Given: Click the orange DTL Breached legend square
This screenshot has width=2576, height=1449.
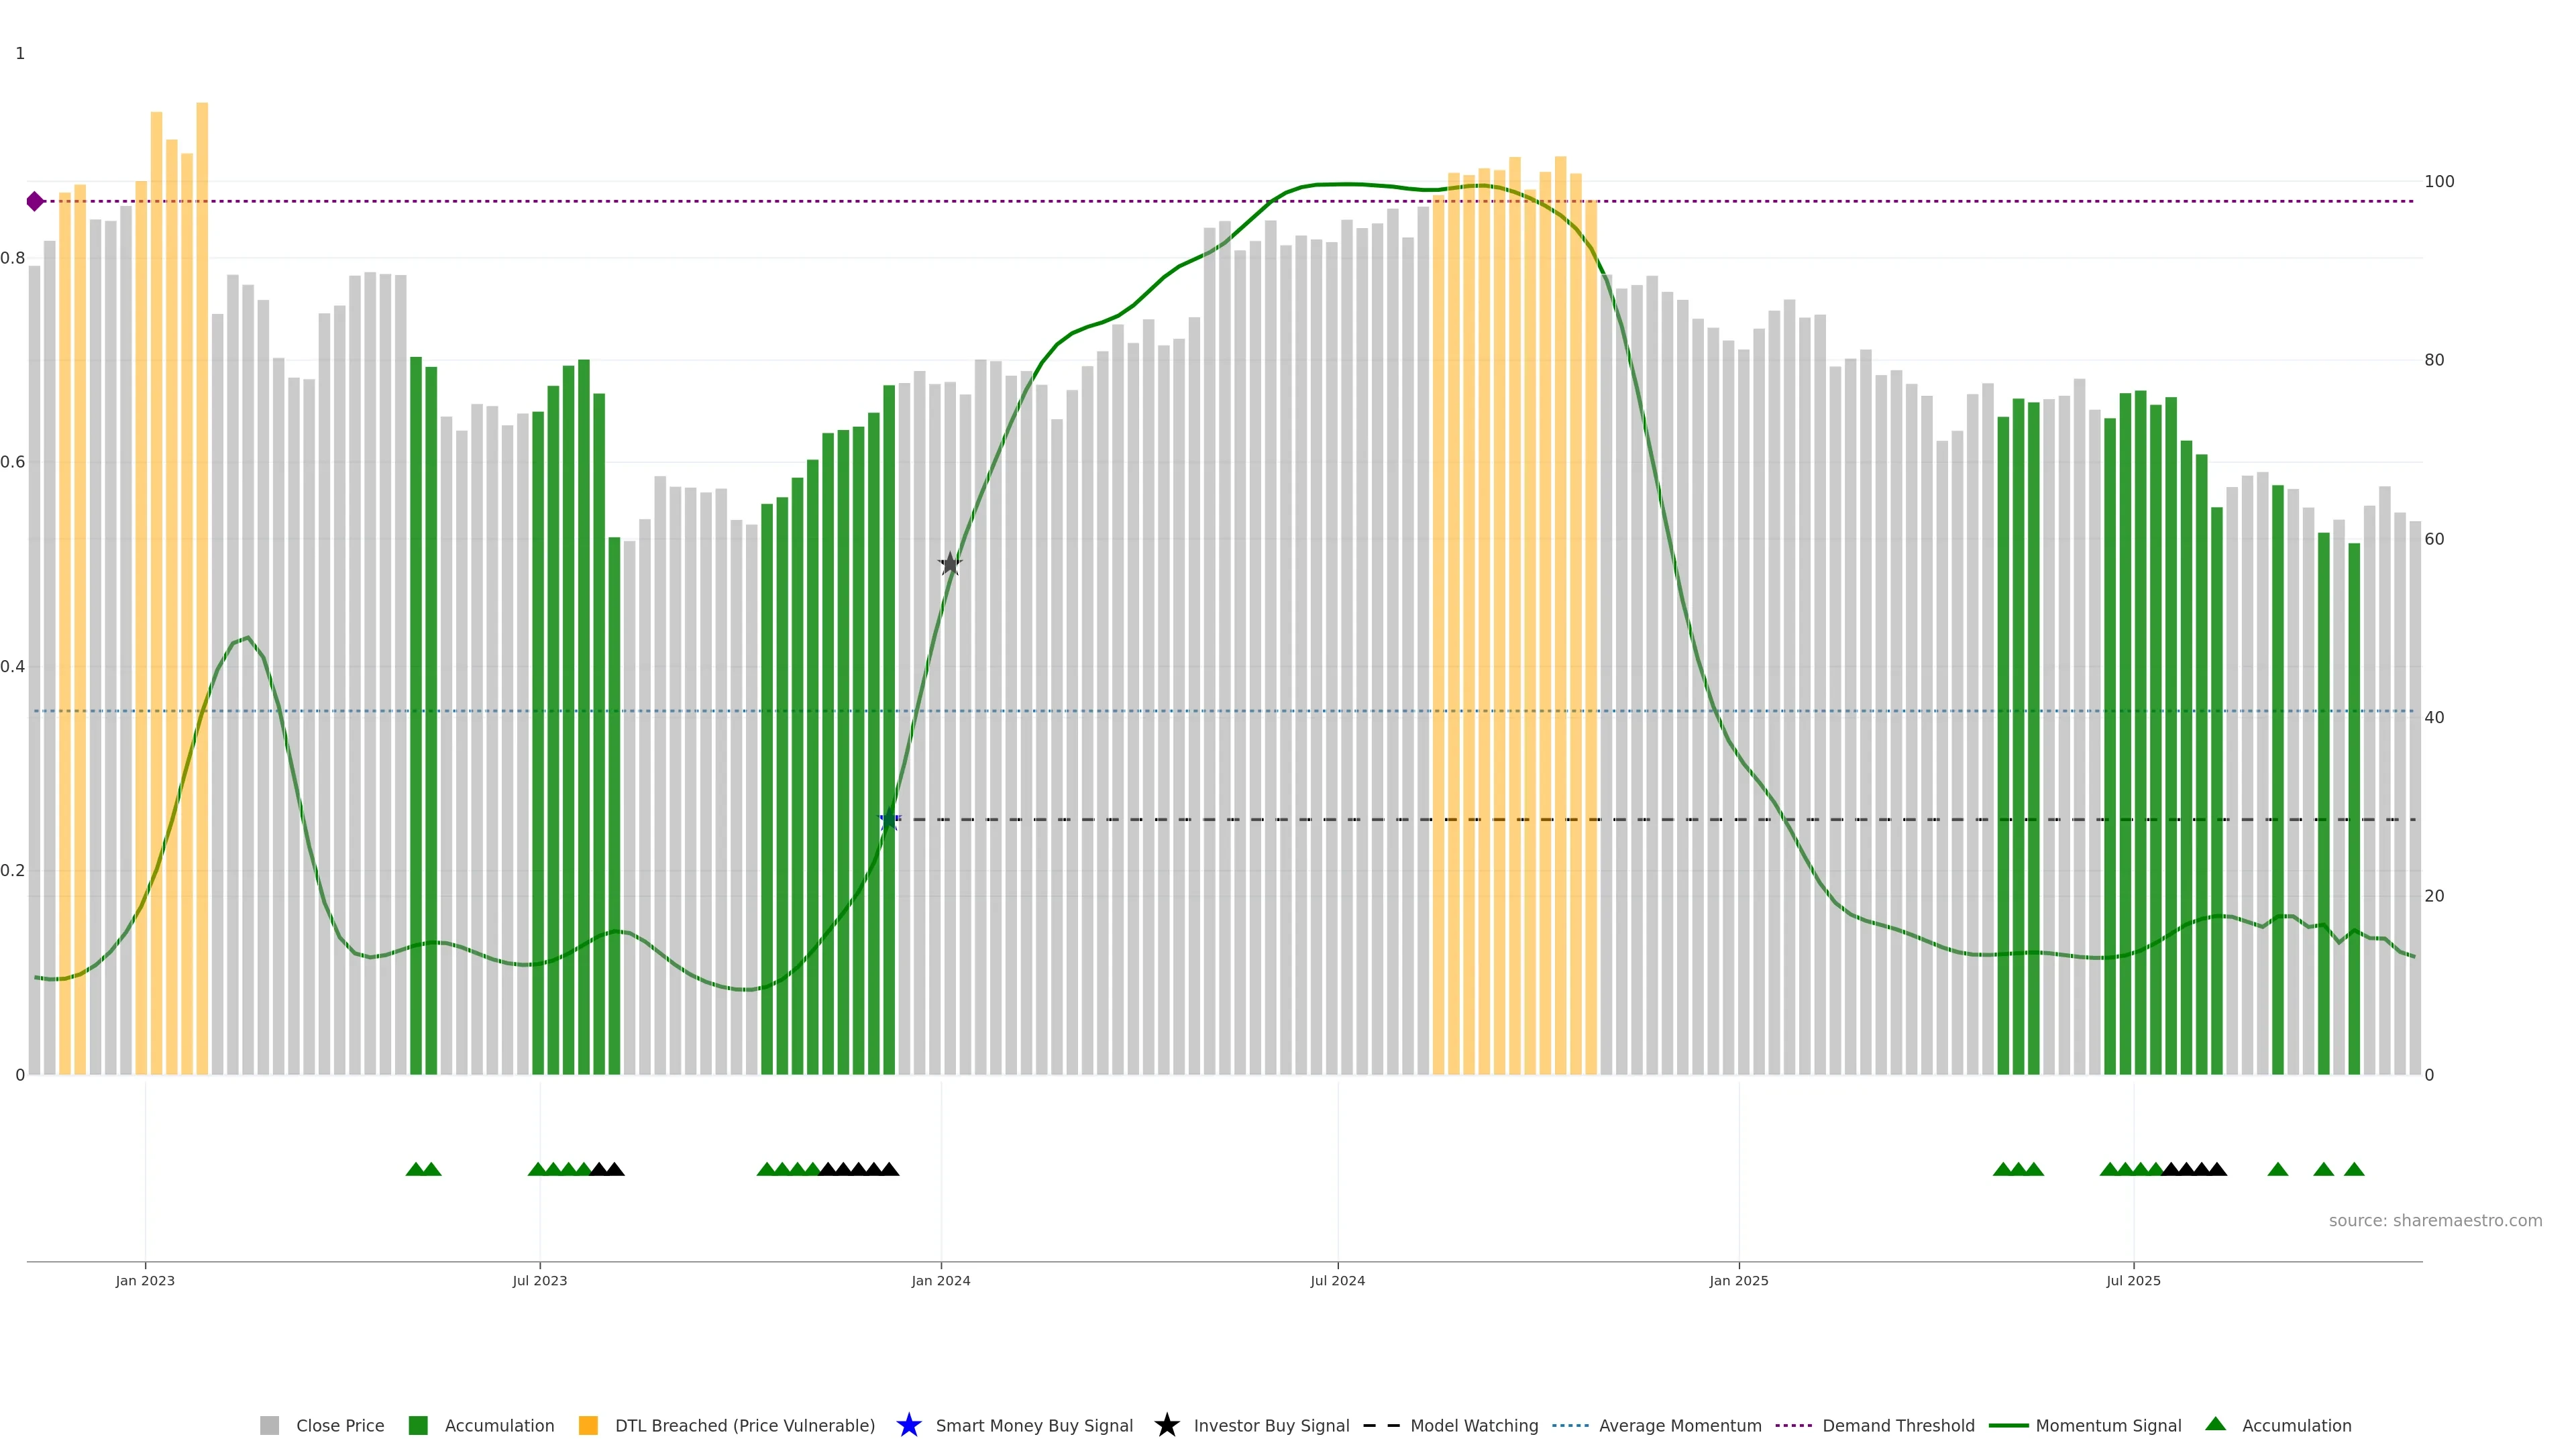Looking at the screenshot, I should [588, 1425].
